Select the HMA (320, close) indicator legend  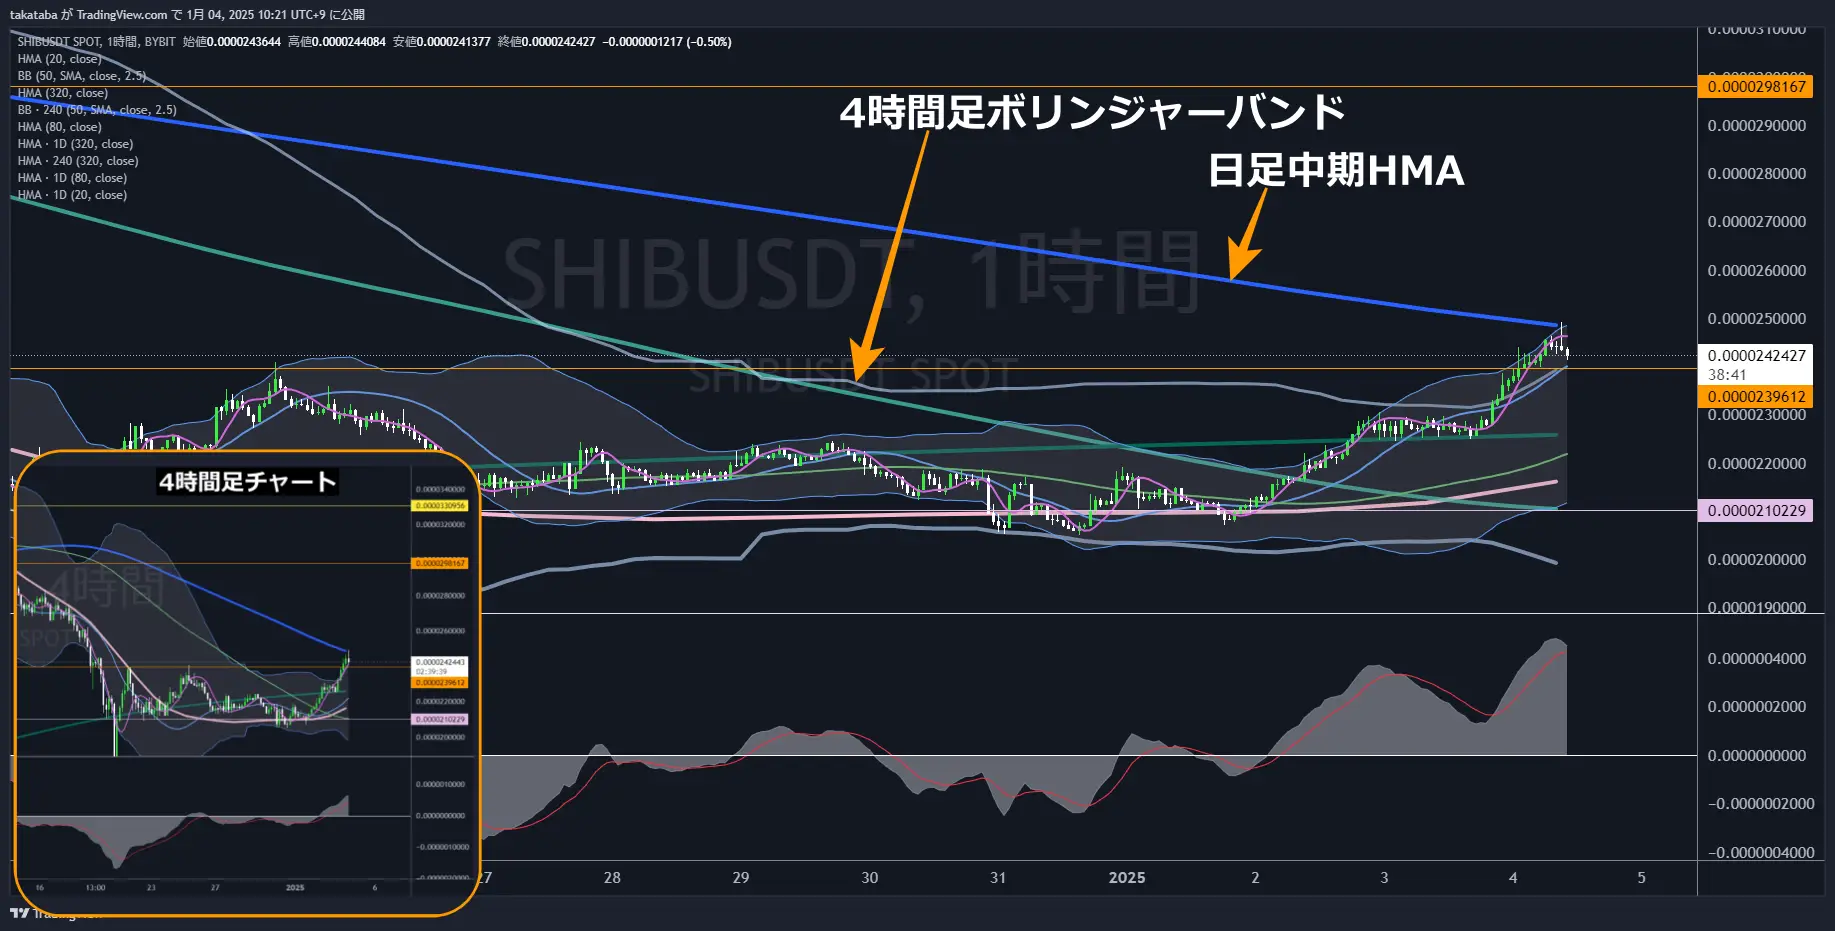click(62, 93)
